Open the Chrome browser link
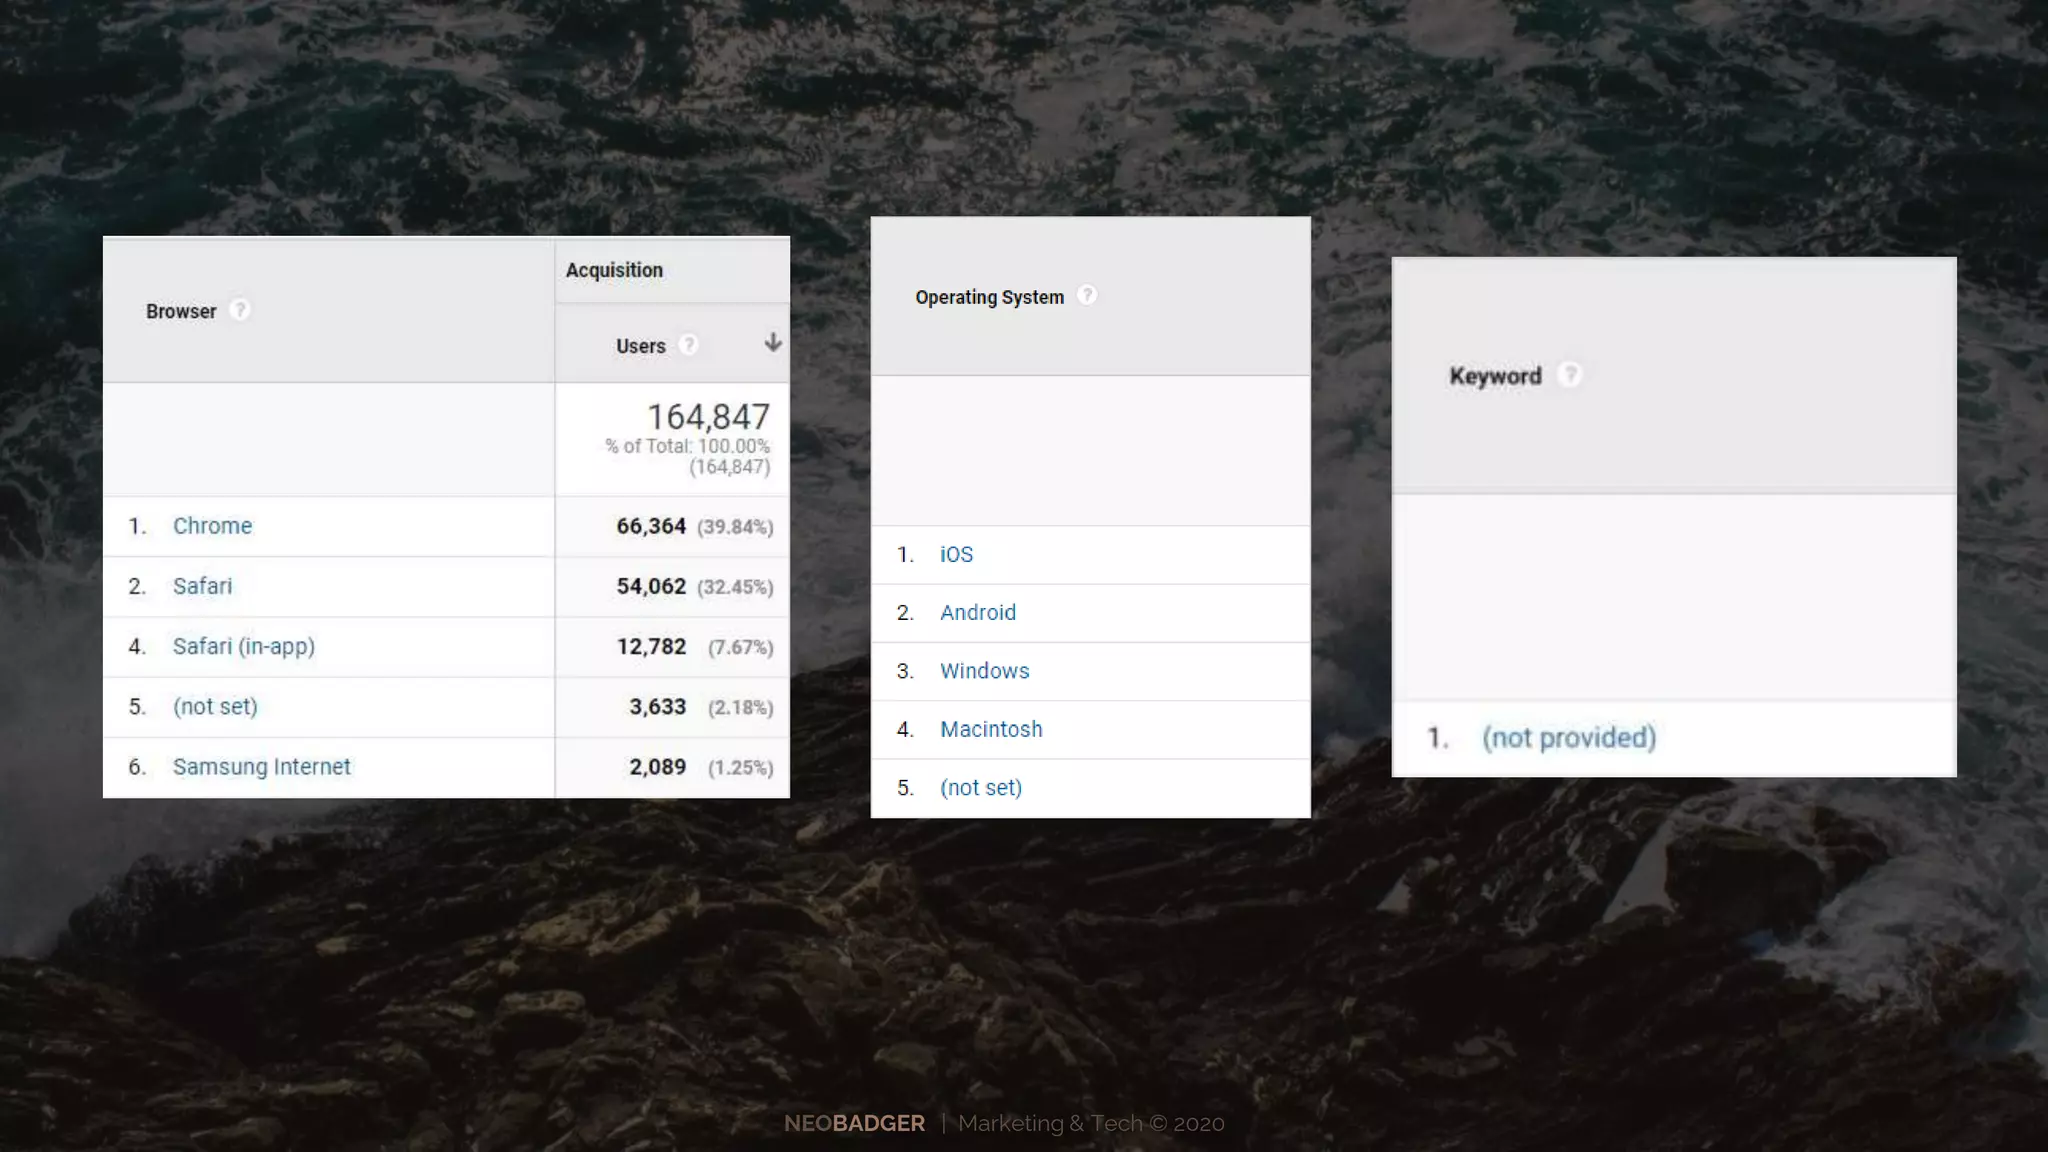The width and height of the screenshot is (2048, 1152). [x=212, y=526]
